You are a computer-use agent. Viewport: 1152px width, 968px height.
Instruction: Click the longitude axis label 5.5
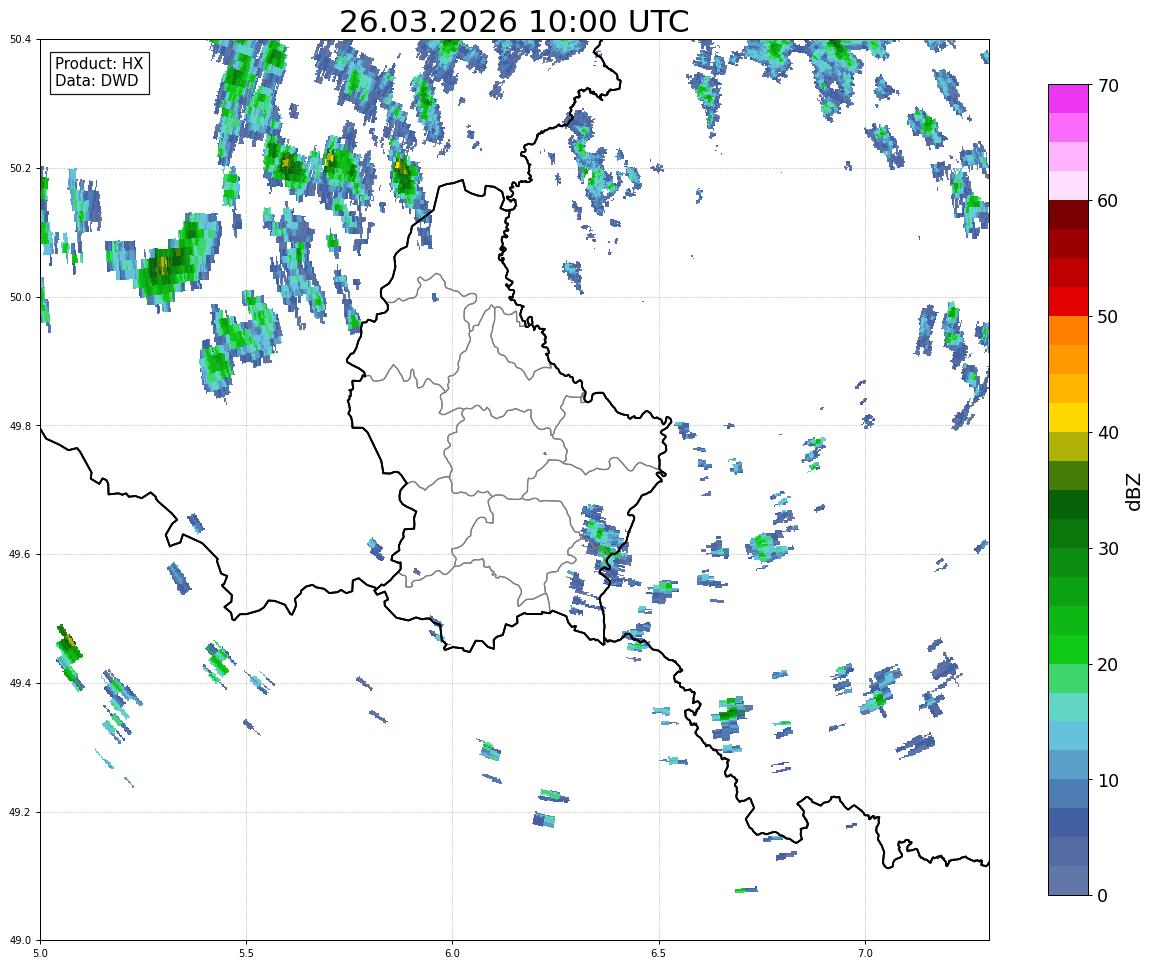coord(246,953)
